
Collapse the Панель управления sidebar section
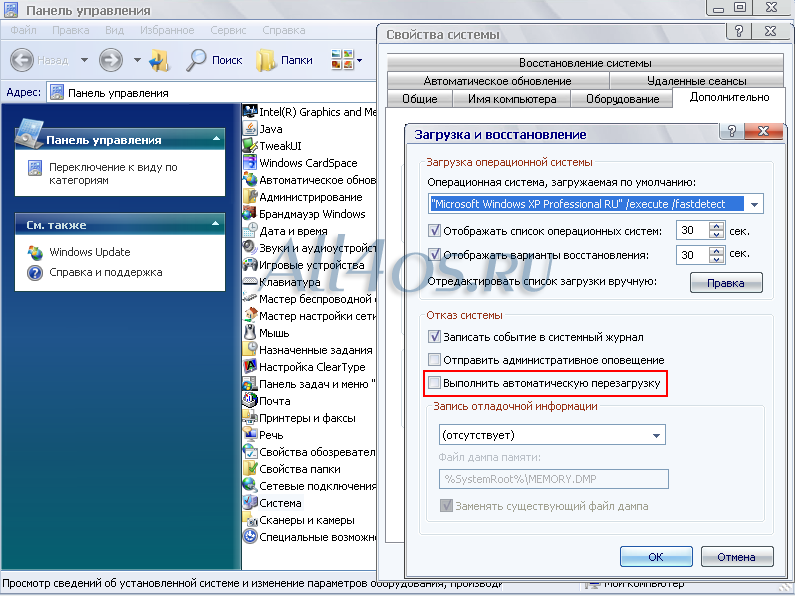tap(216, 138)
